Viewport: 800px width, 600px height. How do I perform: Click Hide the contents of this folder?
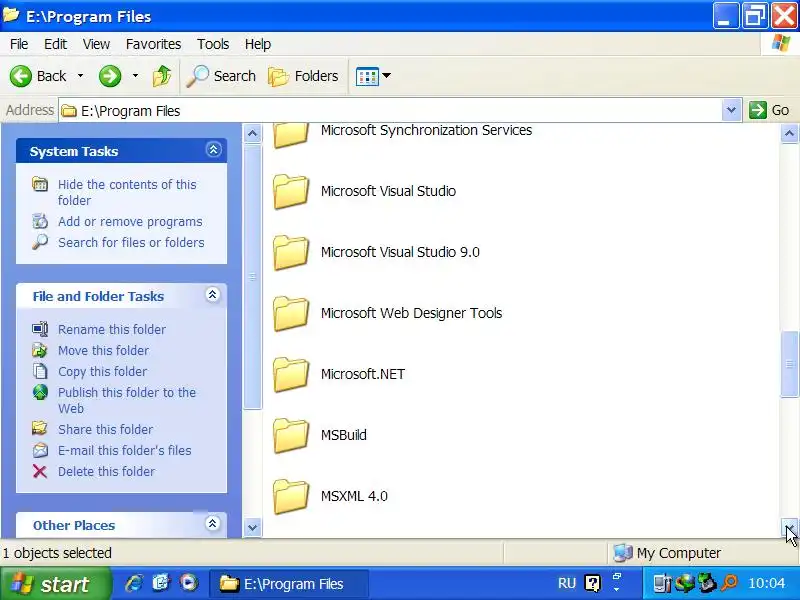[x=127, y=192]
